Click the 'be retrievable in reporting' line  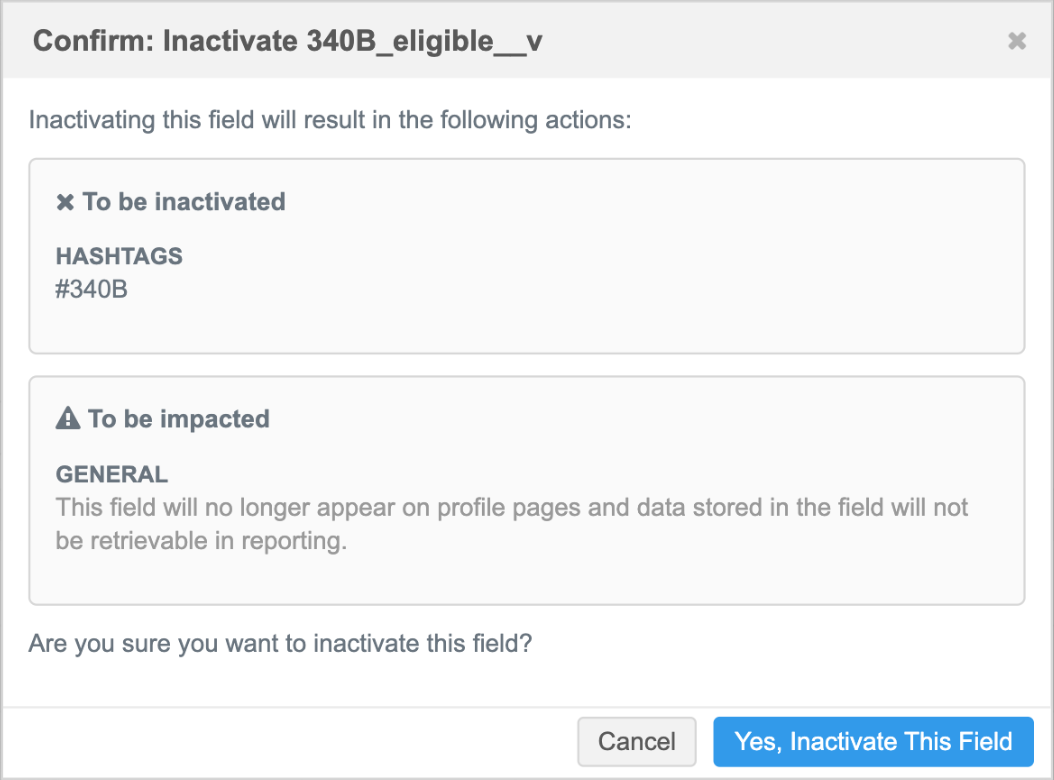200,540
